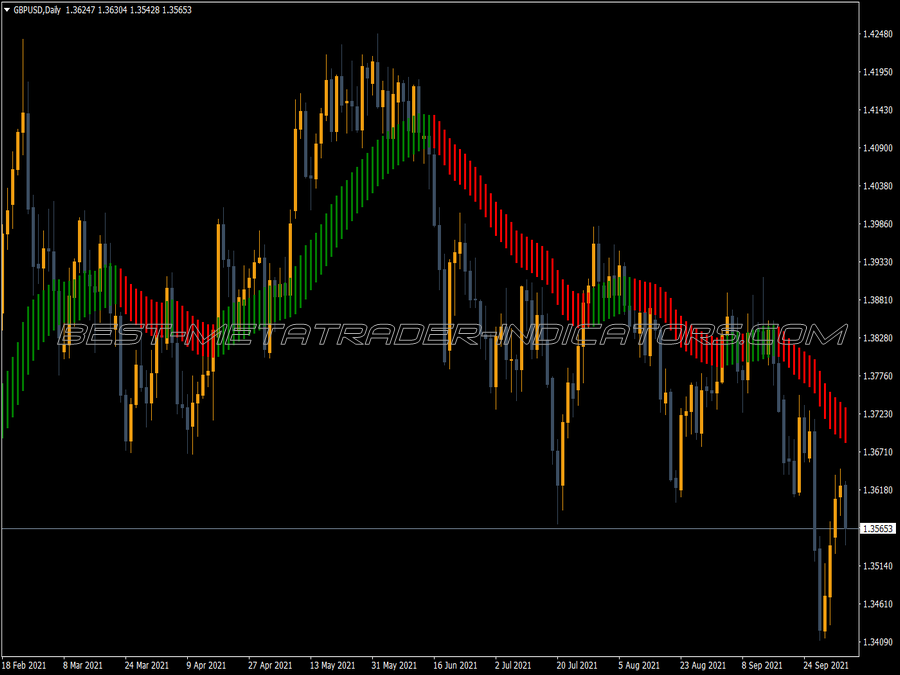Click price axis label 1.36180

(x=878, y=490)
